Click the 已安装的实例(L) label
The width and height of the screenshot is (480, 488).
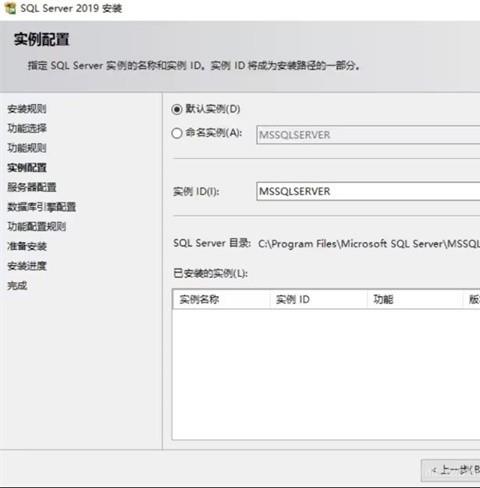click(211, 274)
